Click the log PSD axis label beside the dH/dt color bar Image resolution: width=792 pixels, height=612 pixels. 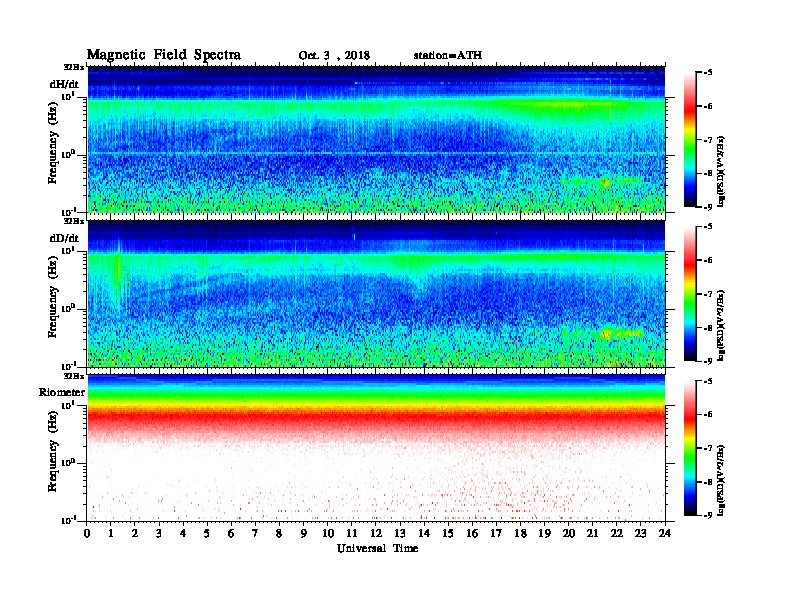coord(721,171)
